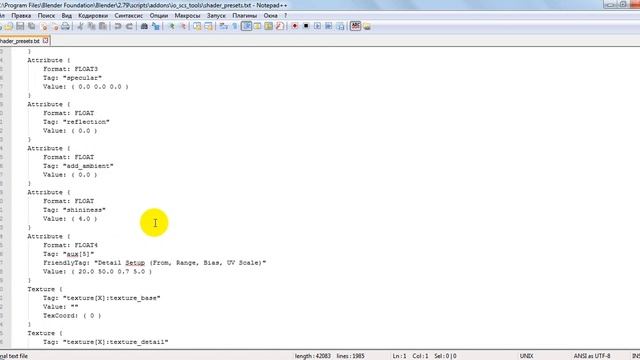Click the Save All toolbar icon
The height and width of the screenshot is (360, 640).
click(31, 27)
